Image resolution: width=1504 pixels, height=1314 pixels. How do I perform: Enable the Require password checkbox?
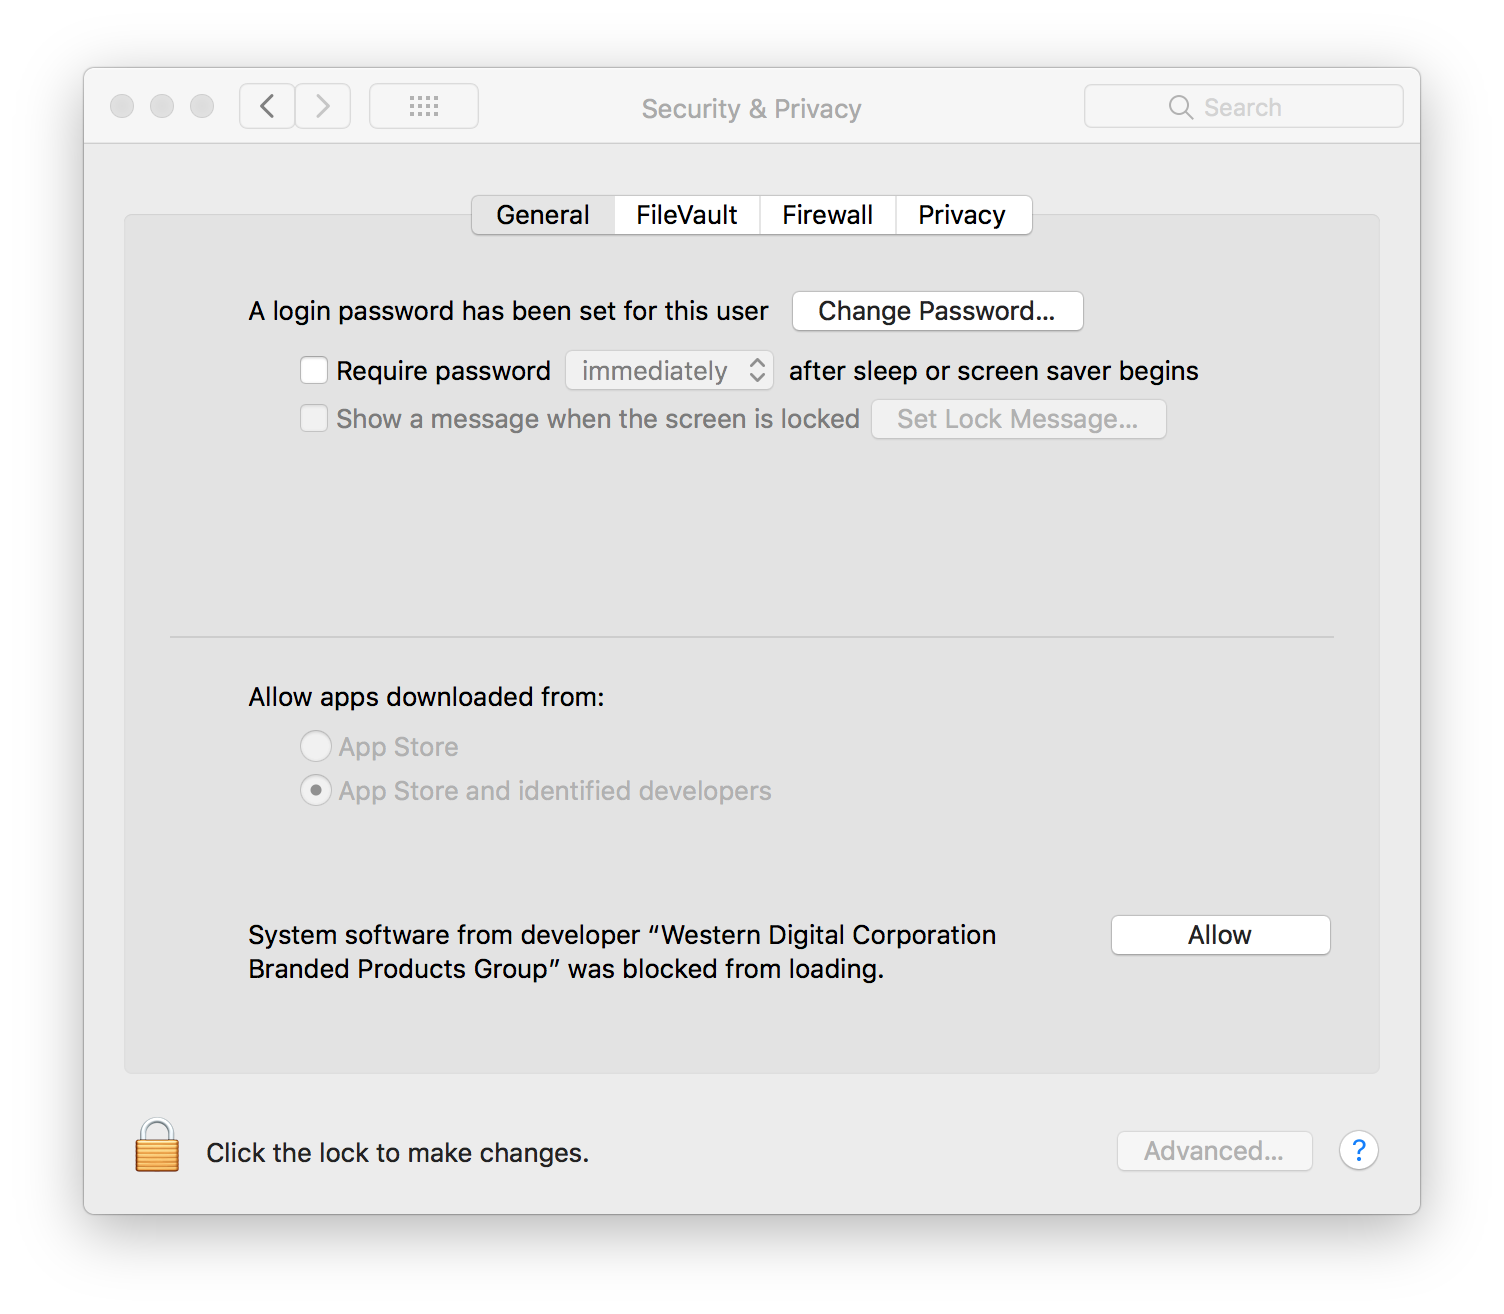[314, 371]
